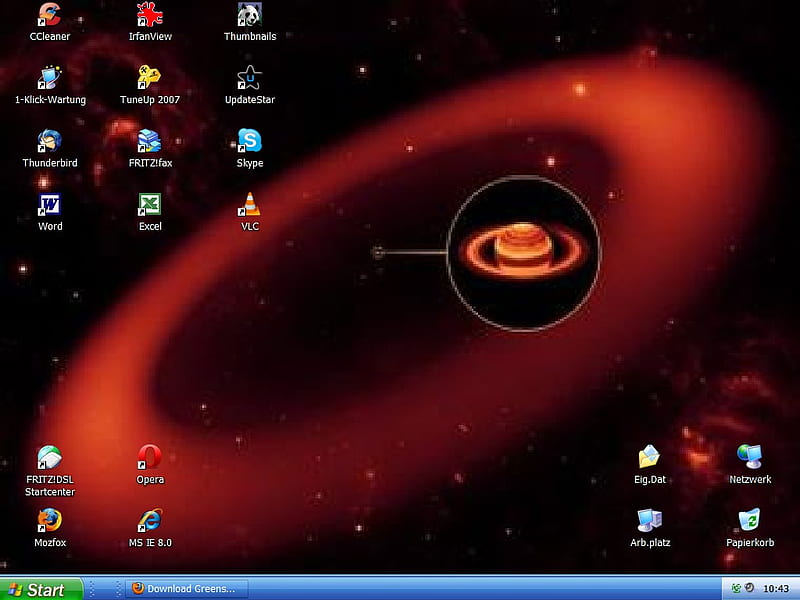Select the FRITZ!DSL Startcenter icon

pyautogui.click(x=49, y=457)
